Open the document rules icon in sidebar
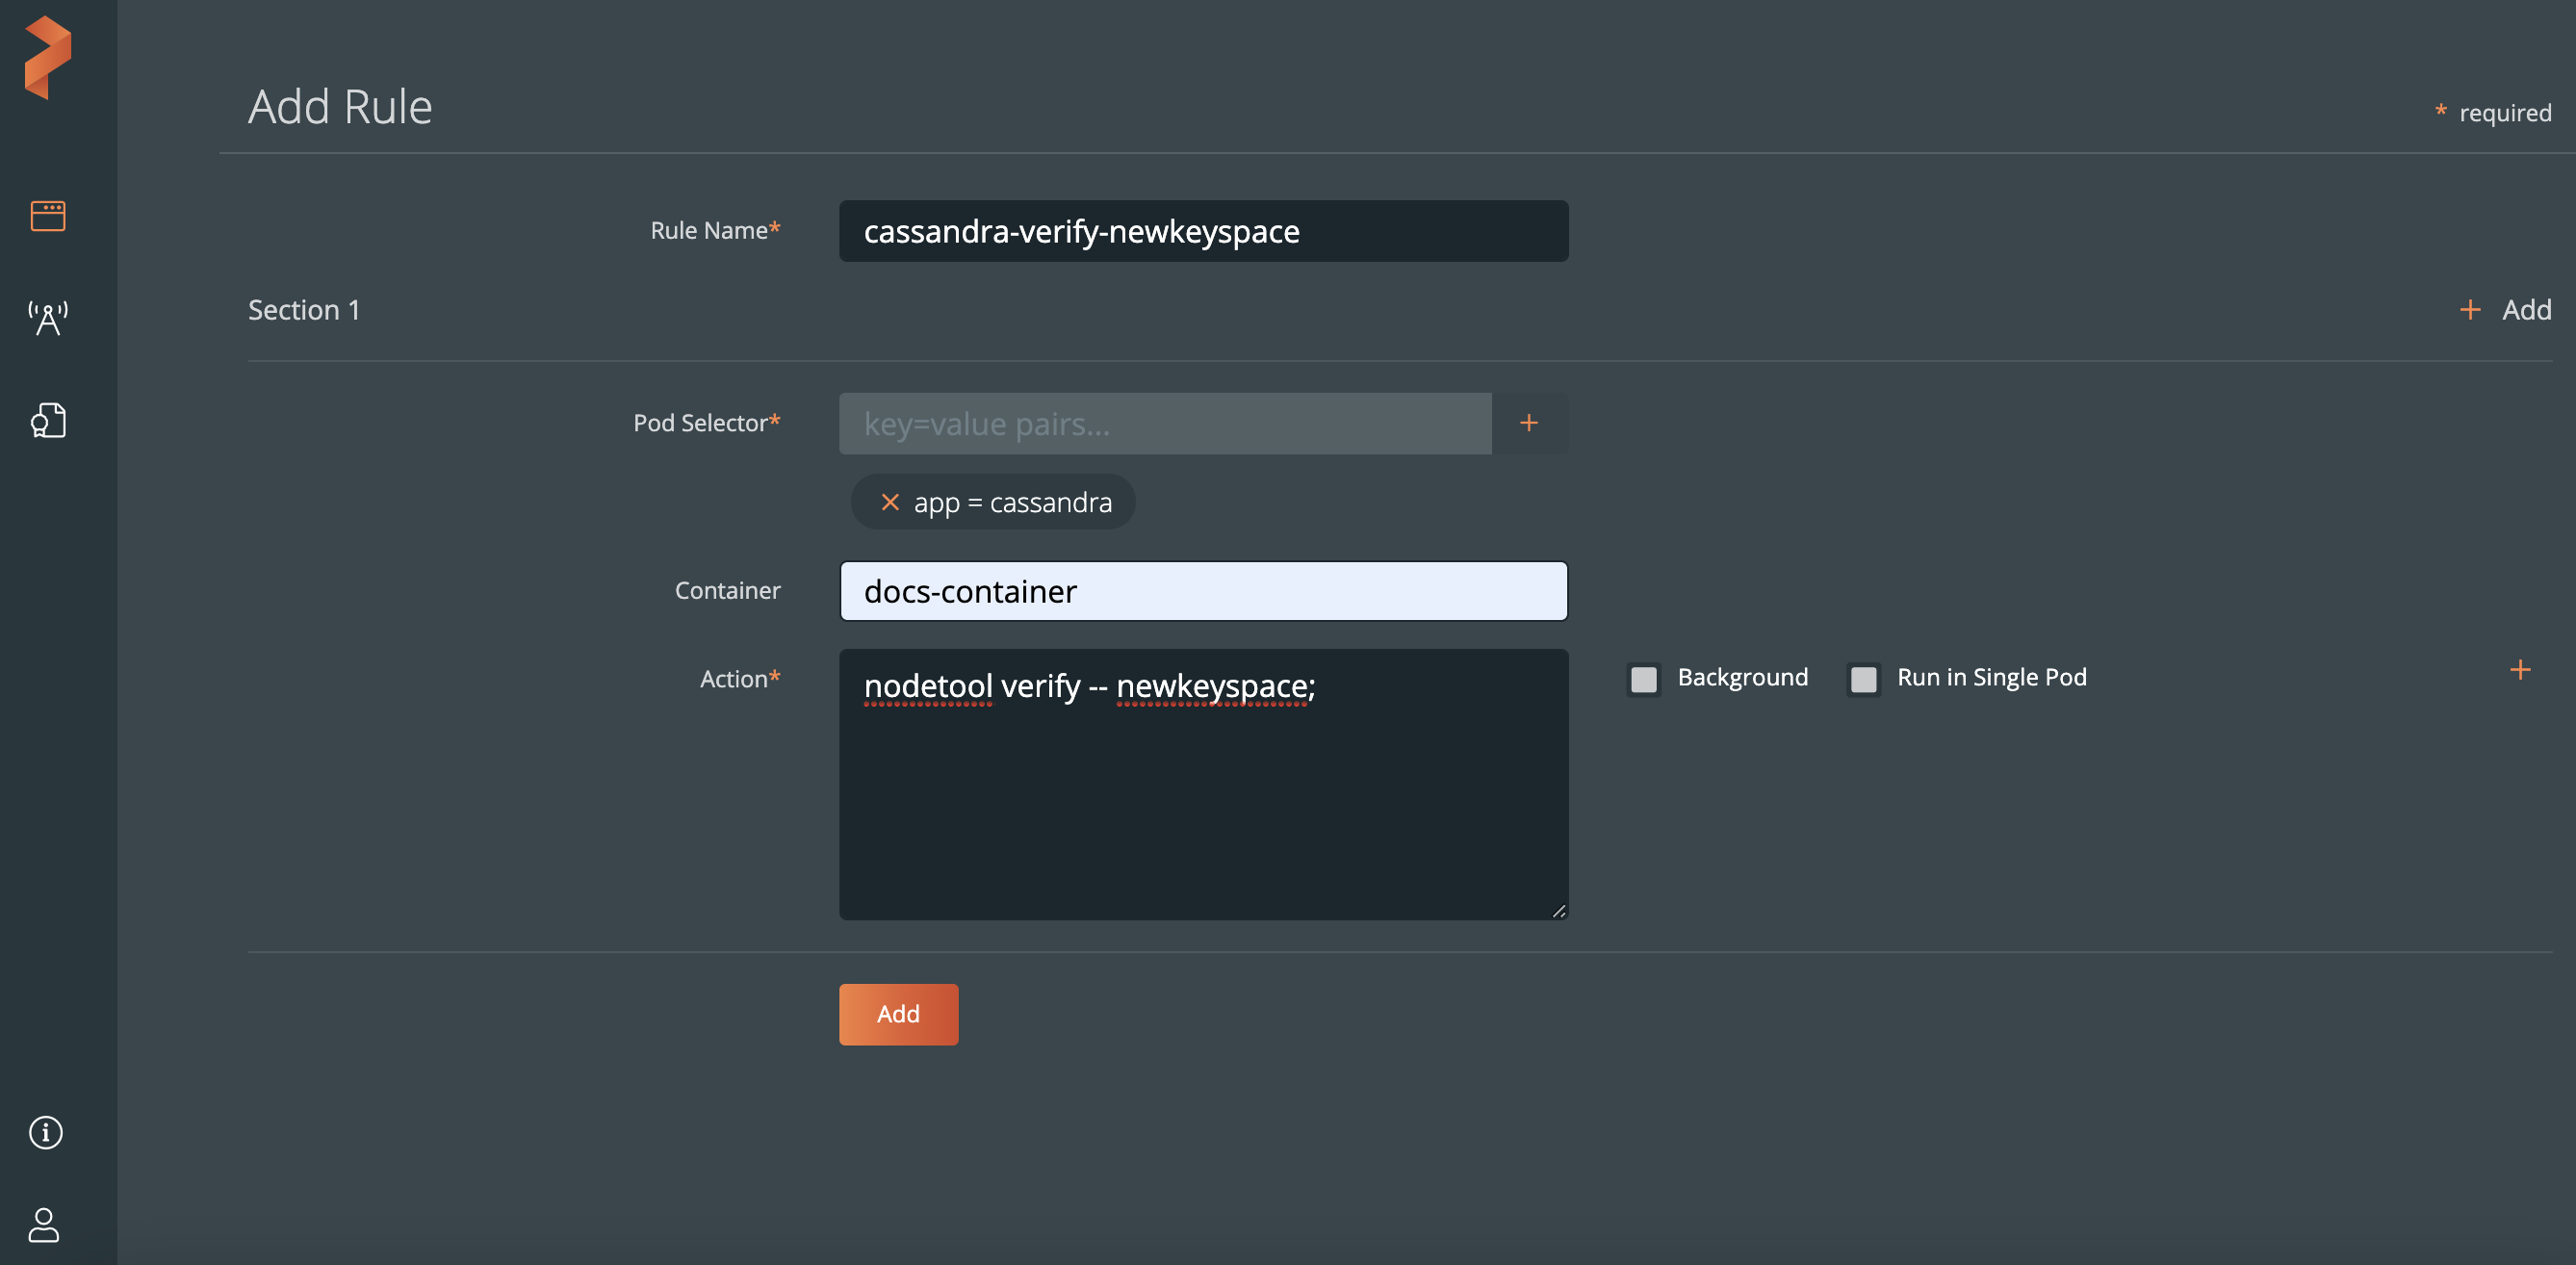 [x=47, y=420]
